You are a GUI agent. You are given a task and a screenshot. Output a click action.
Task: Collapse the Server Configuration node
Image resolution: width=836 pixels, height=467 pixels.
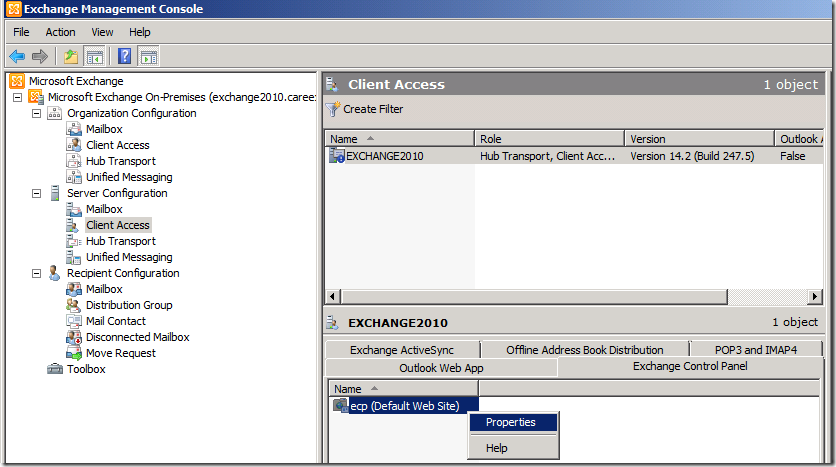click(x=36, y=193)
